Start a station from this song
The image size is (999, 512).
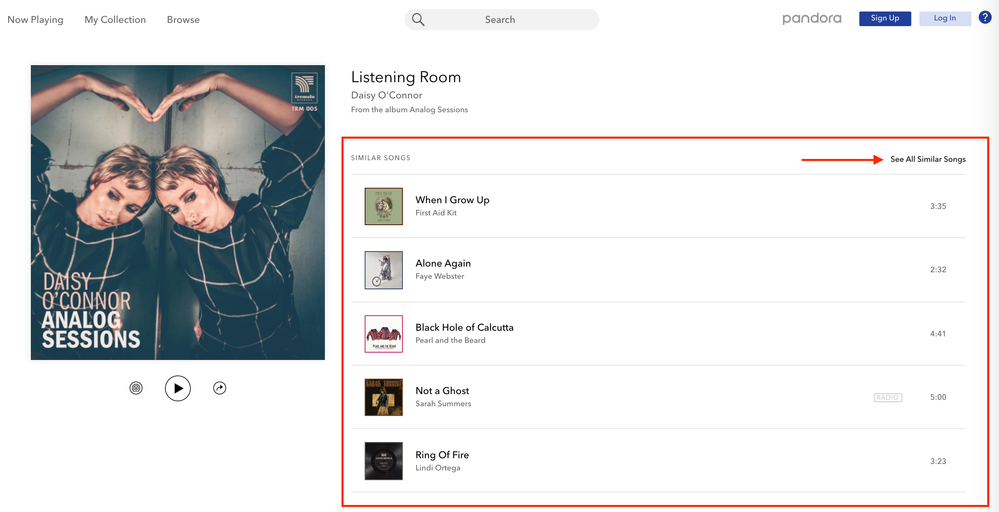click(x=136, y=388)
